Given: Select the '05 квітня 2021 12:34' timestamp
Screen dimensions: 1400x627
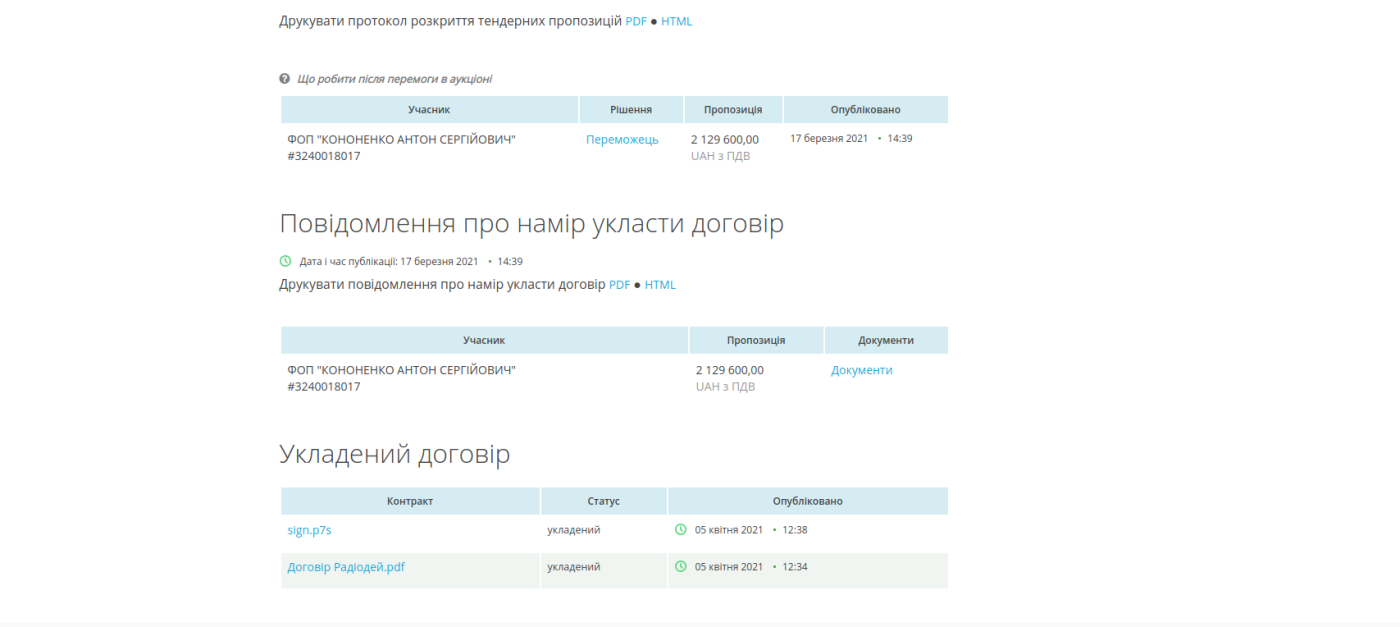Looking at the screenshot, I should click(x=751, y=567).
